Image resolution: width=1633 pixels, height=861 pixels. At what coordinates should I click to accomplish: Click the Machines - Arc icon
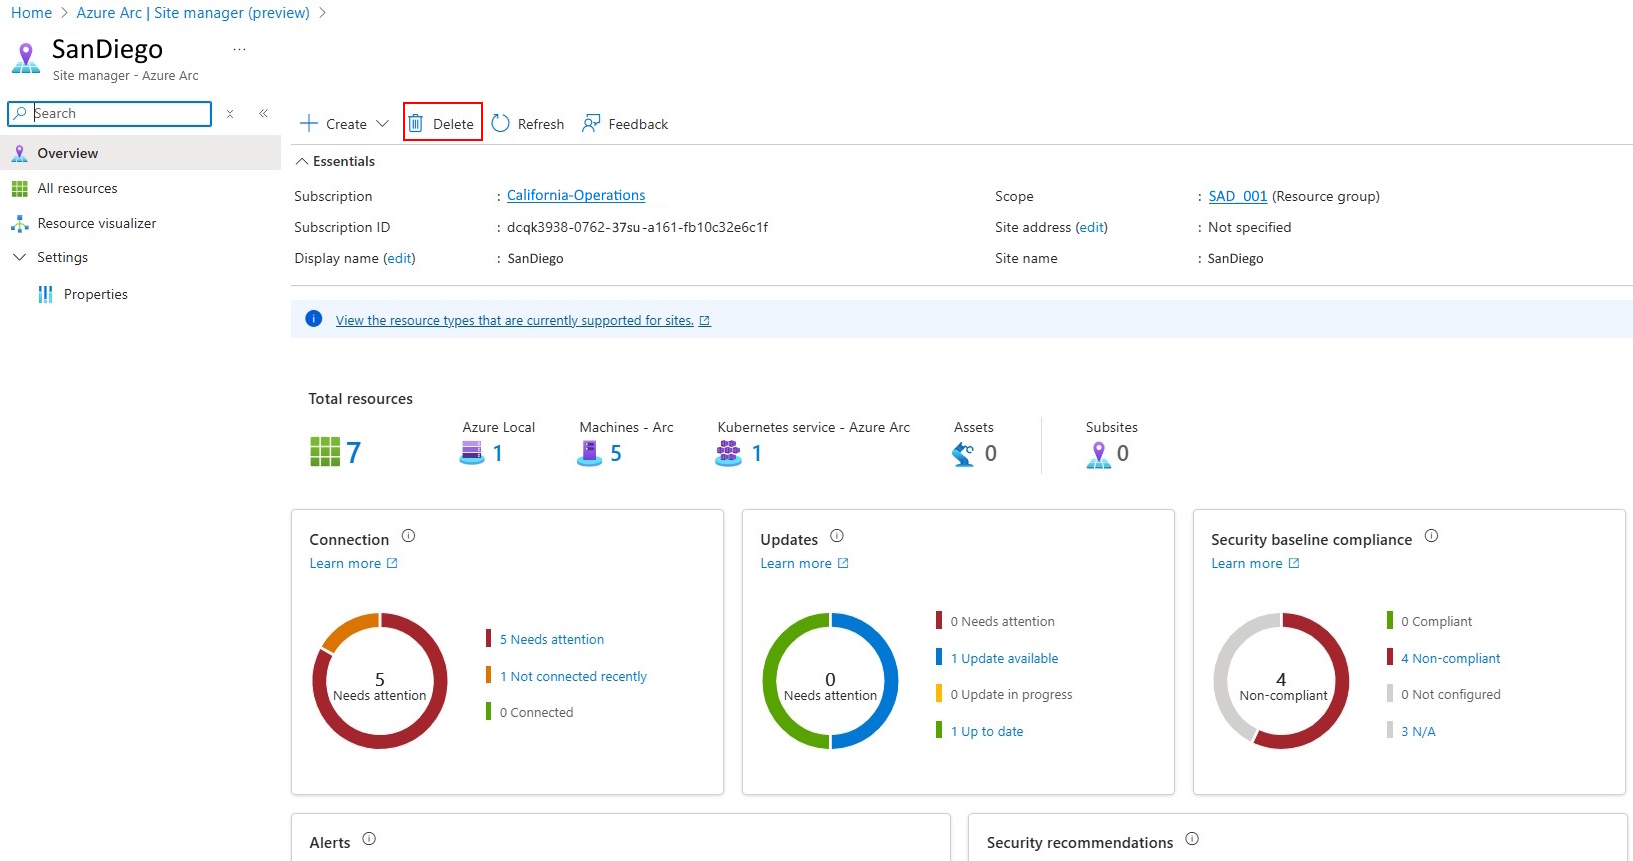pos(589,453)
